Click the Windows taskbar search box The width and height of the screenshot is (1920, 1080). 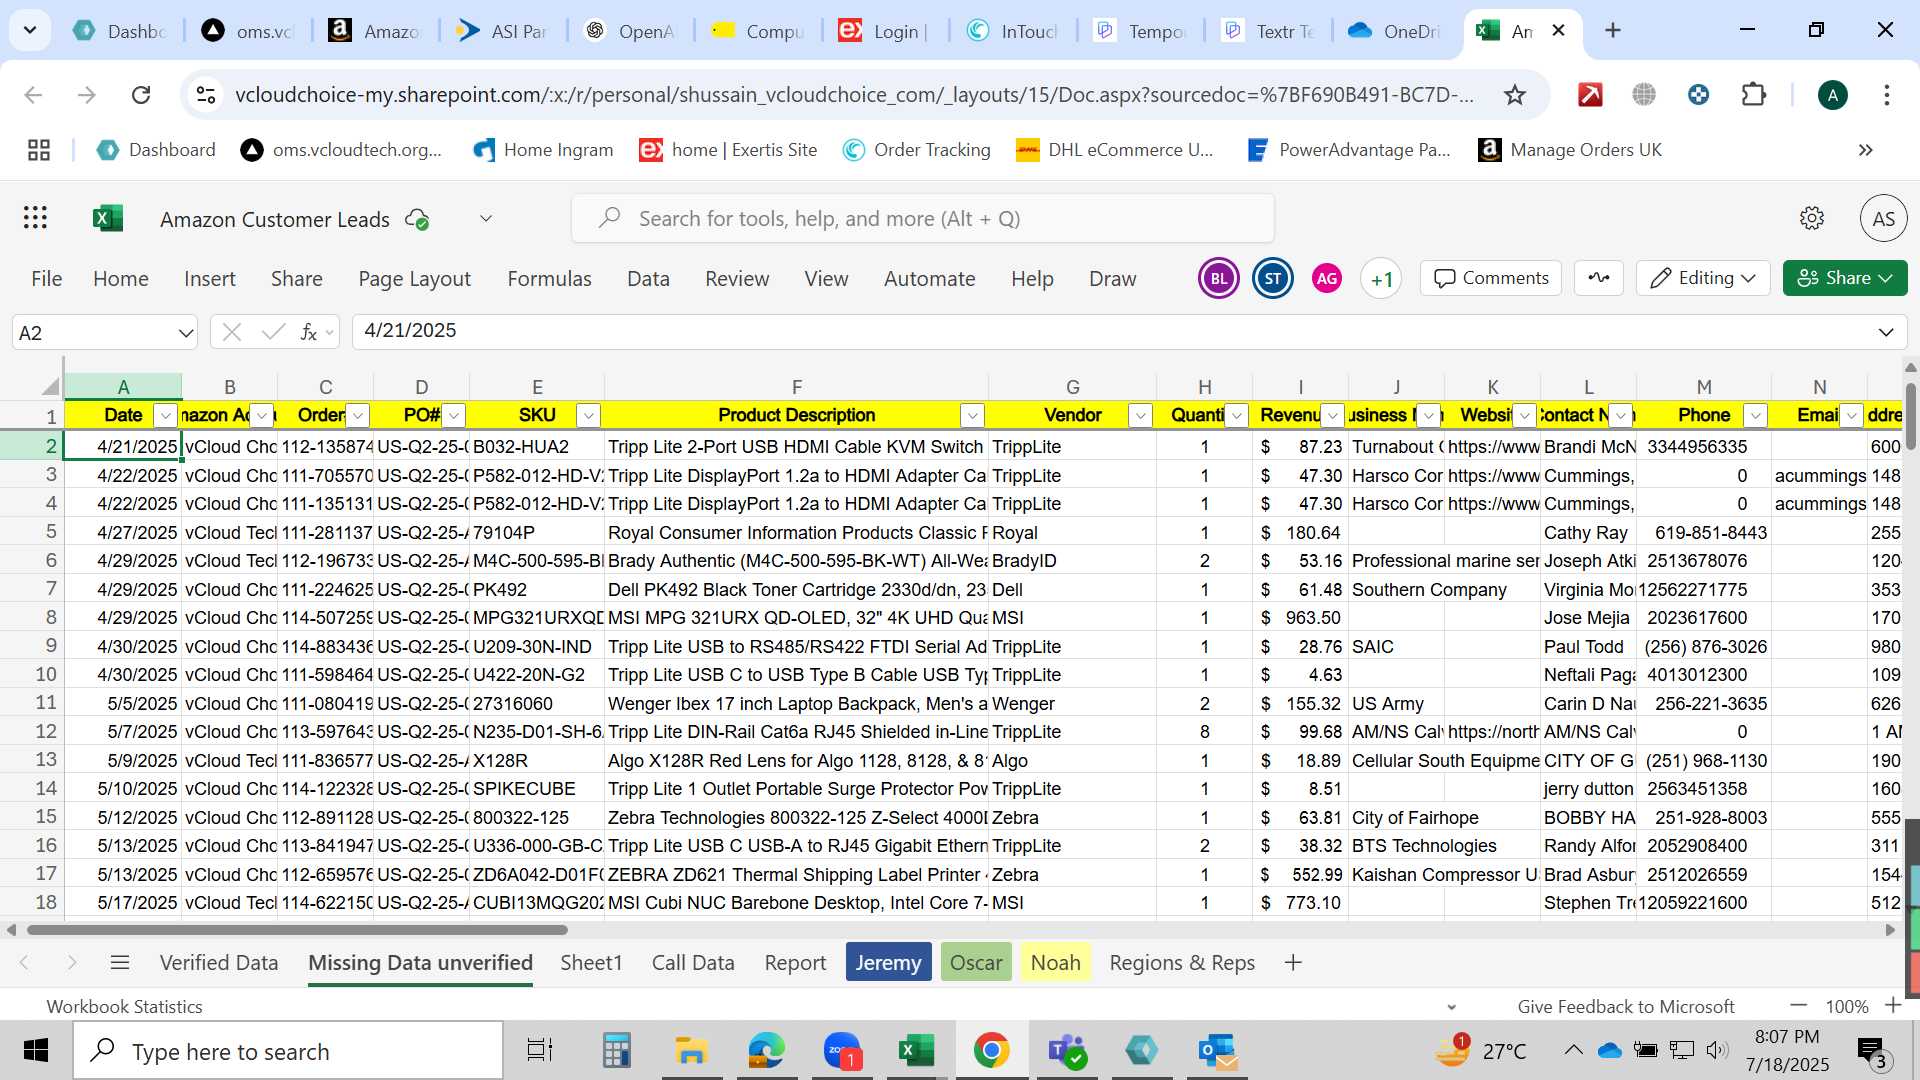pyautogui.click(x=288, y=1051)
